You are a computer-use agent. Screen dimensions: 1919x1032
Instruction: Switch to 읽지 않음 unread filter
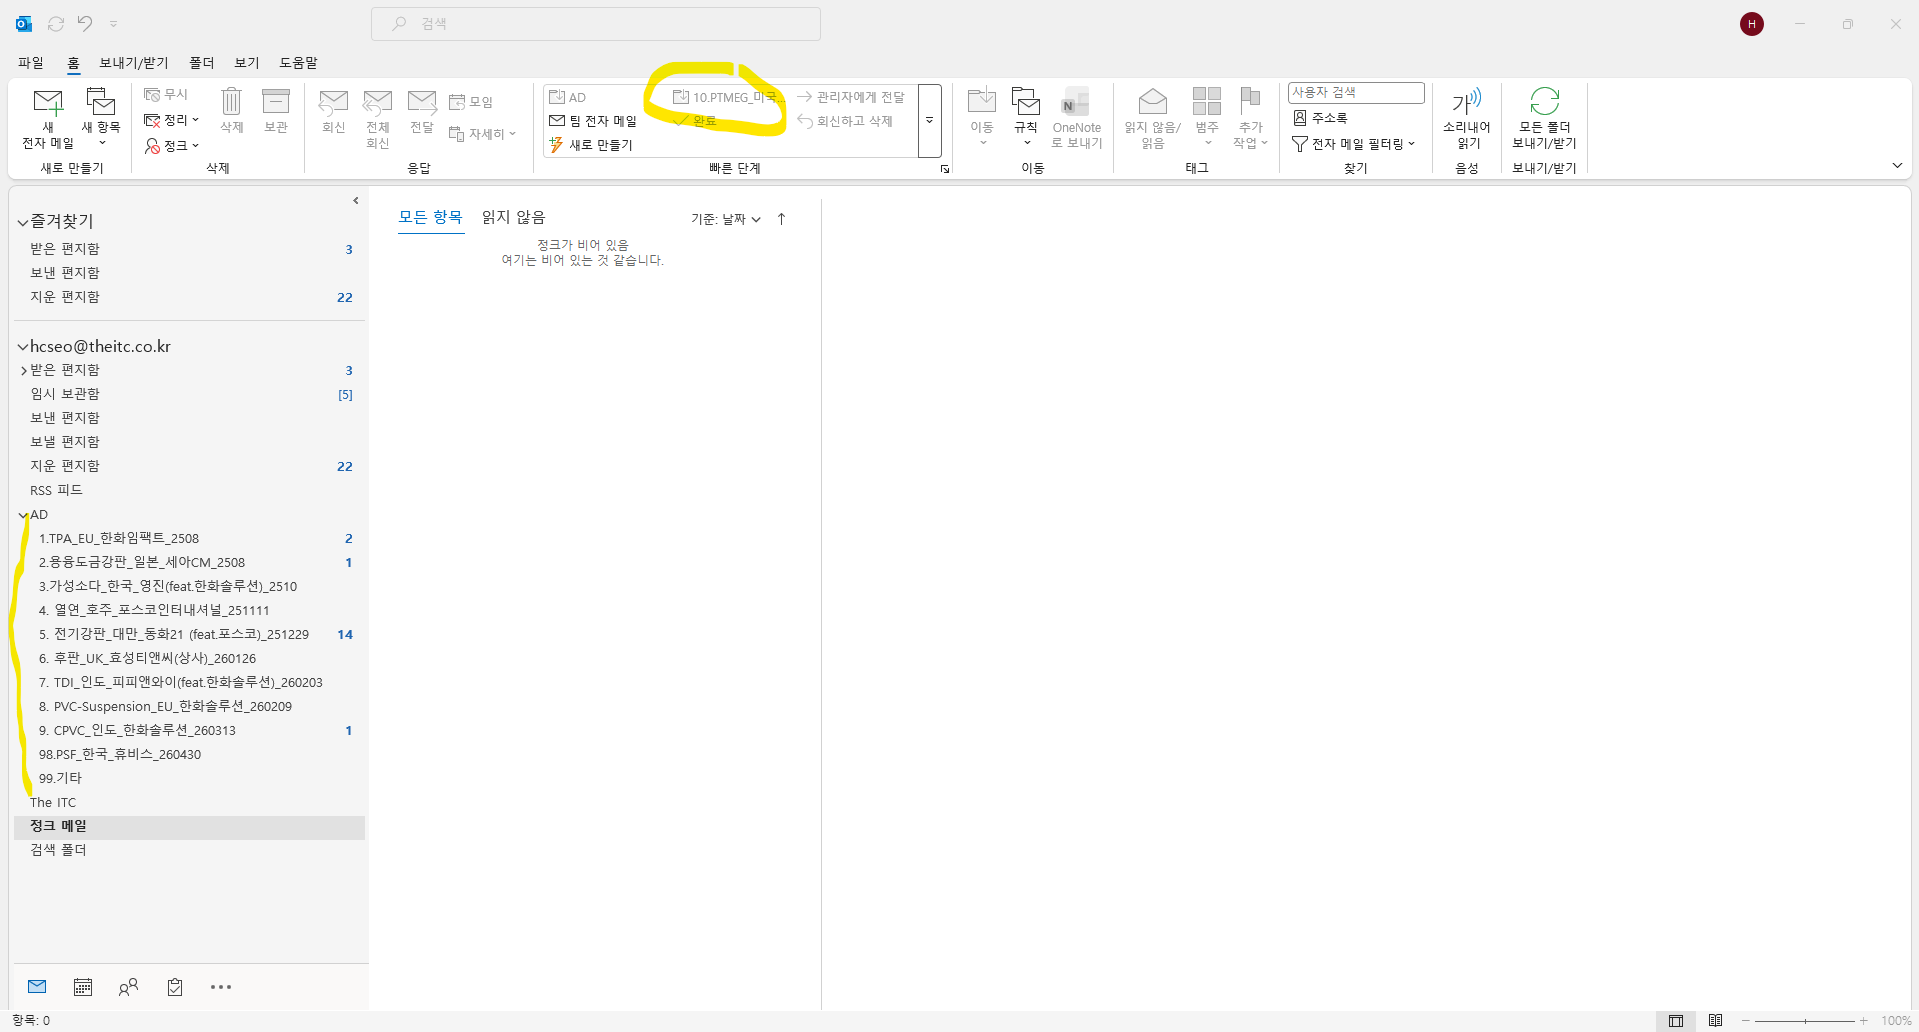click(513, 217)
